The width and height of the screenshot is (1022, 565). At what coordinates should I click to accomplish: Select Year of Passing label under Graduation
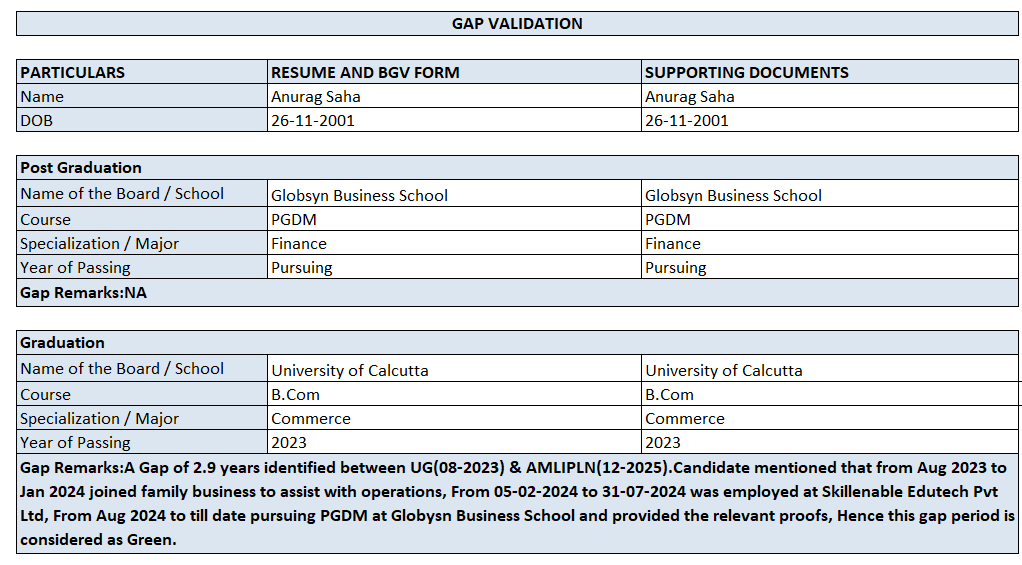(75, 443)
